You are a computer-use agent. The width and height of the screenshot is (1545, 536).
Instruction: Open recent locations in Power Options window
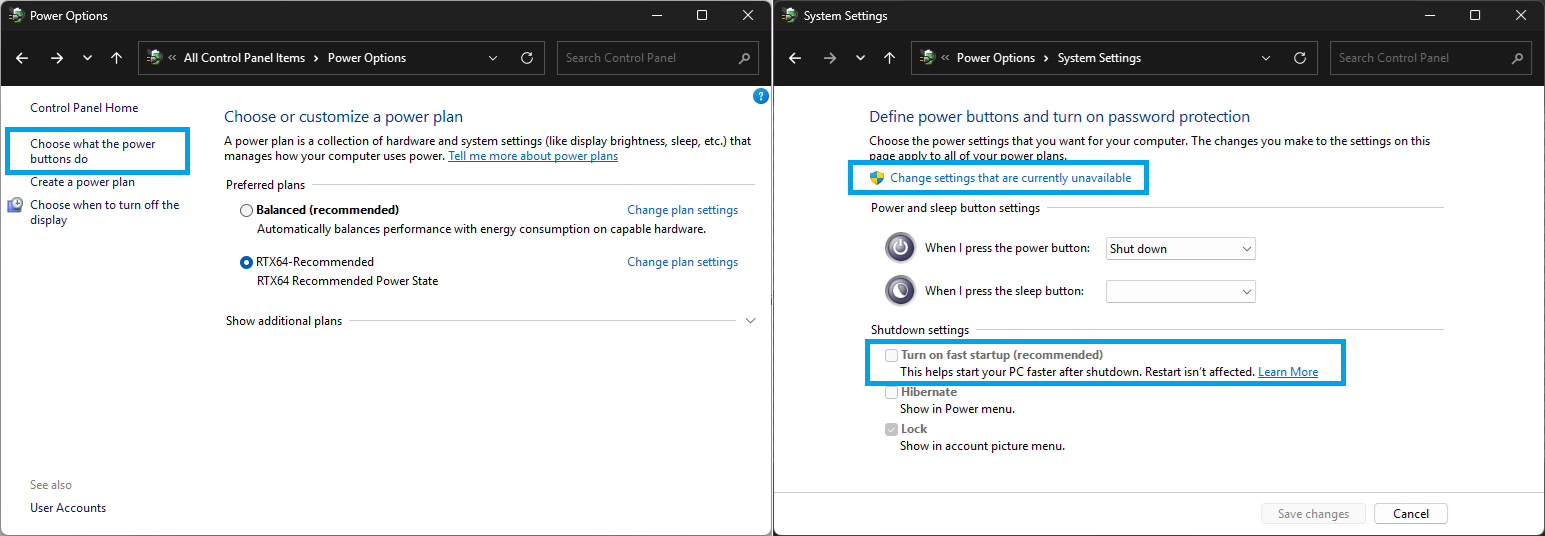(87, 58)
